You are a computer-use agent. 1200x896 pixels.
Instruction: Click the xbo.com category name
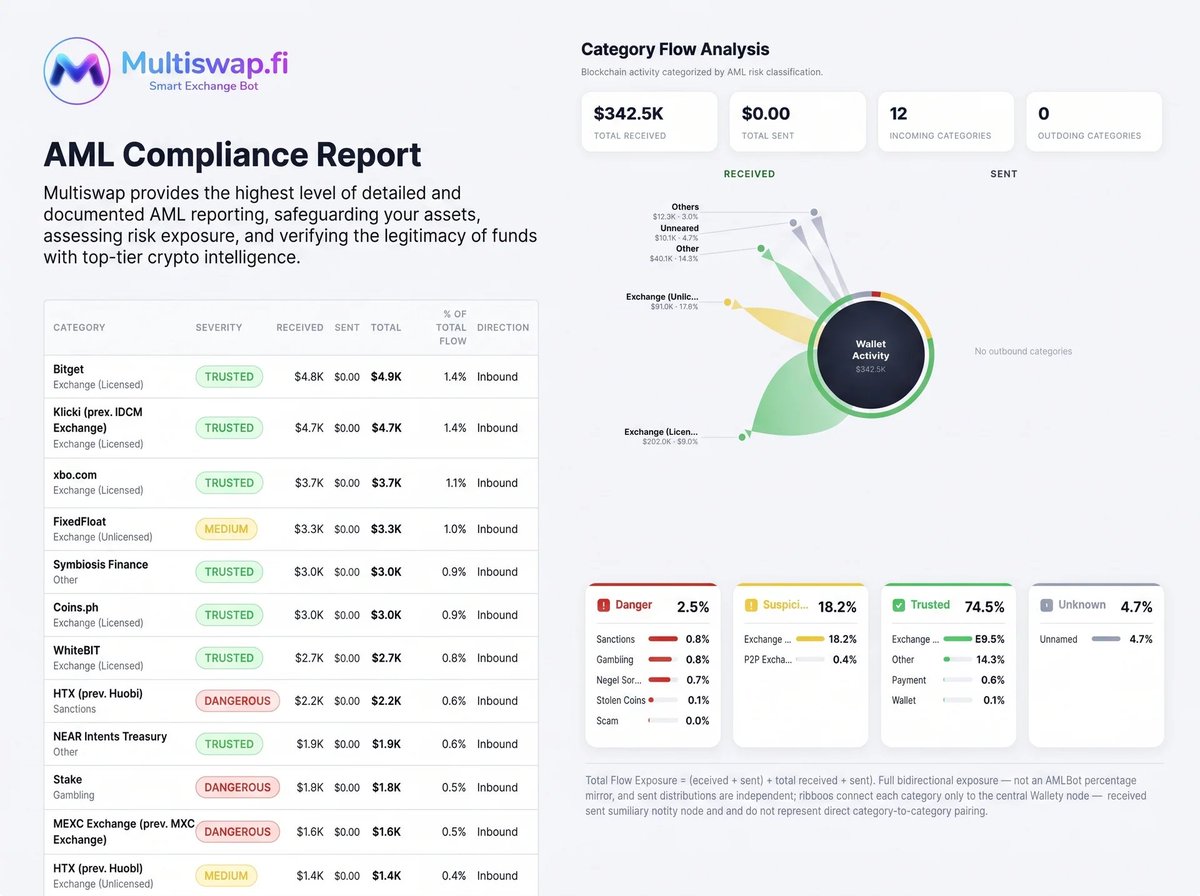[x=75, y=475]
